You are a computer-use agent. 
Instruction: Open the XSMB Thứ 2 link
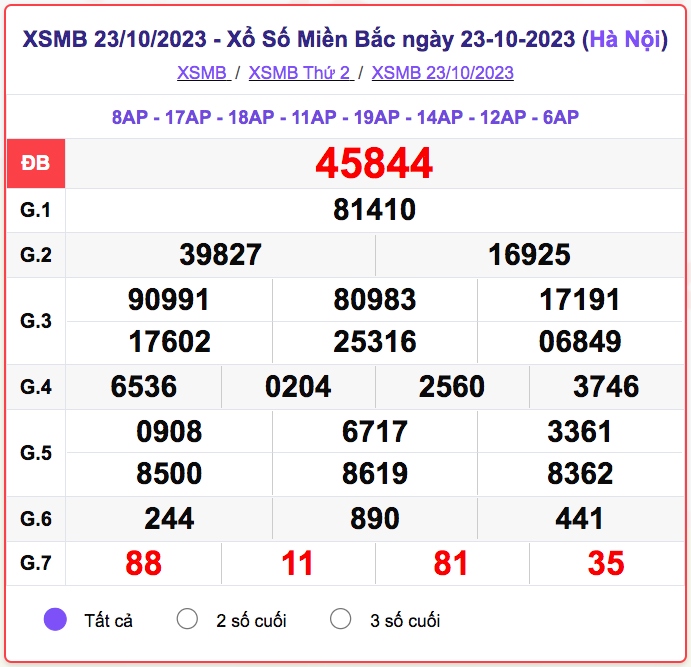tap(301, 73)
